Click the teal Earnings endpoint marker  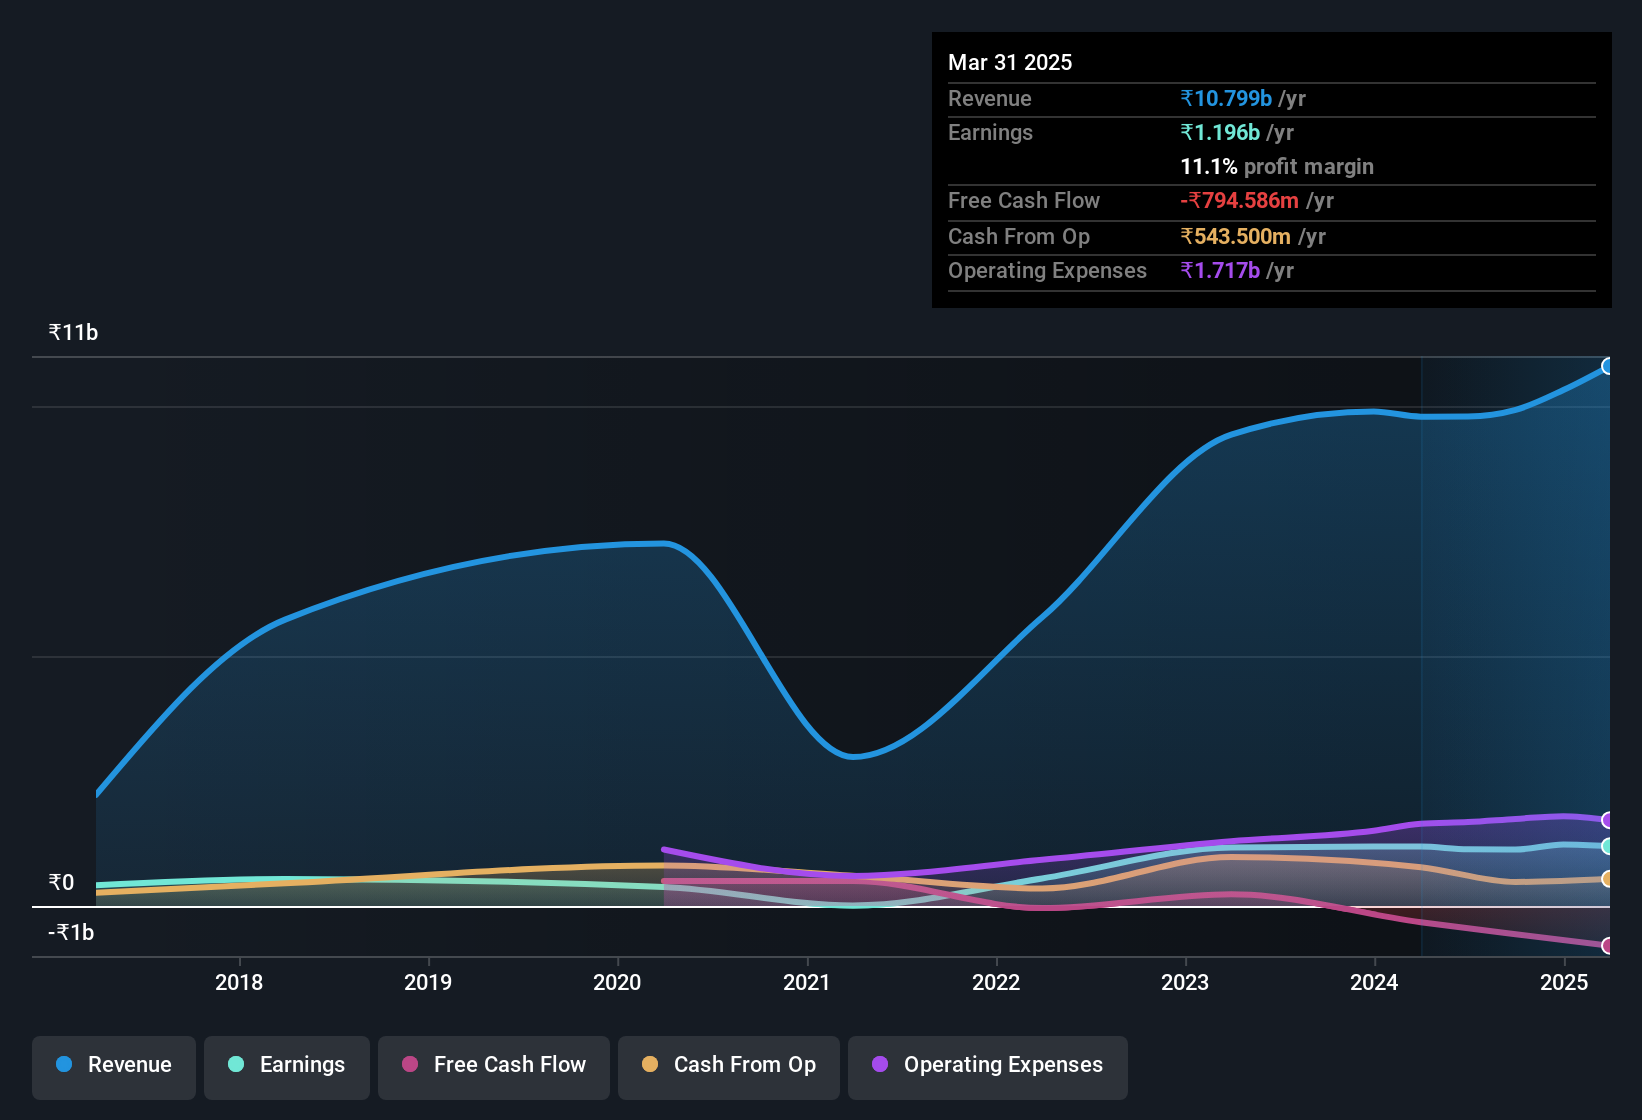point(1607,846)
